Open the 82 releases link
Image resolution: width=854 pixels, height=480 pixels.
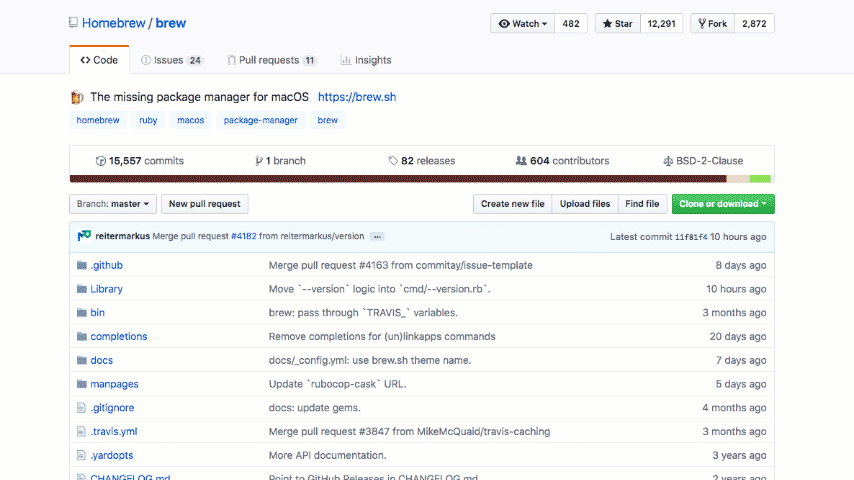coord(422,161)
